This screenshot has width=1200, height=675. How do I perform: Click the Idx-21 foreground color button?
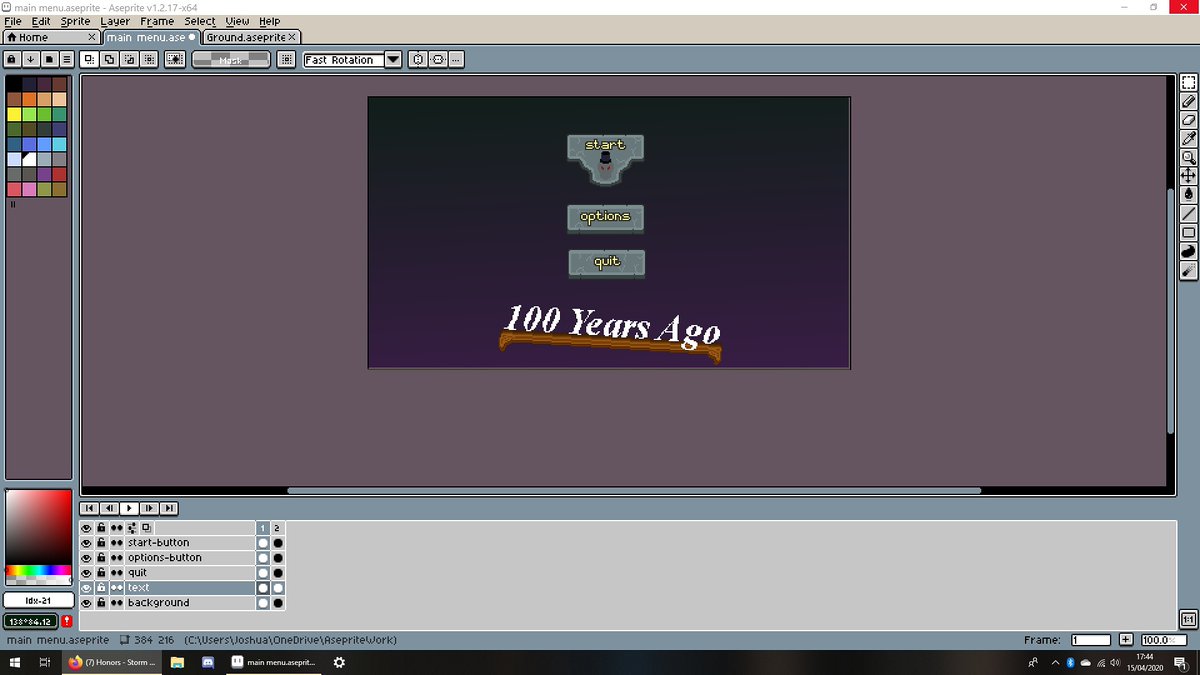(x=37, y=601)
